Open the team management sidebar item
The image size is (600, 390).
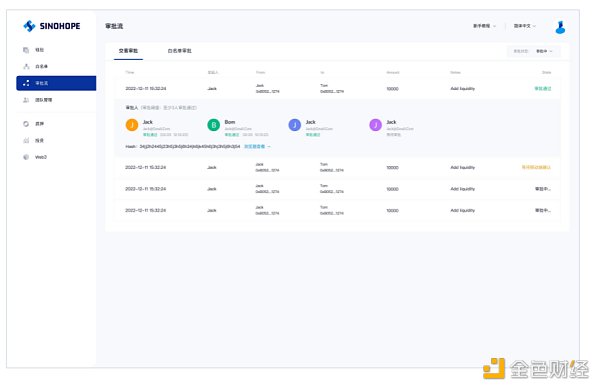(x=38, y=100)
